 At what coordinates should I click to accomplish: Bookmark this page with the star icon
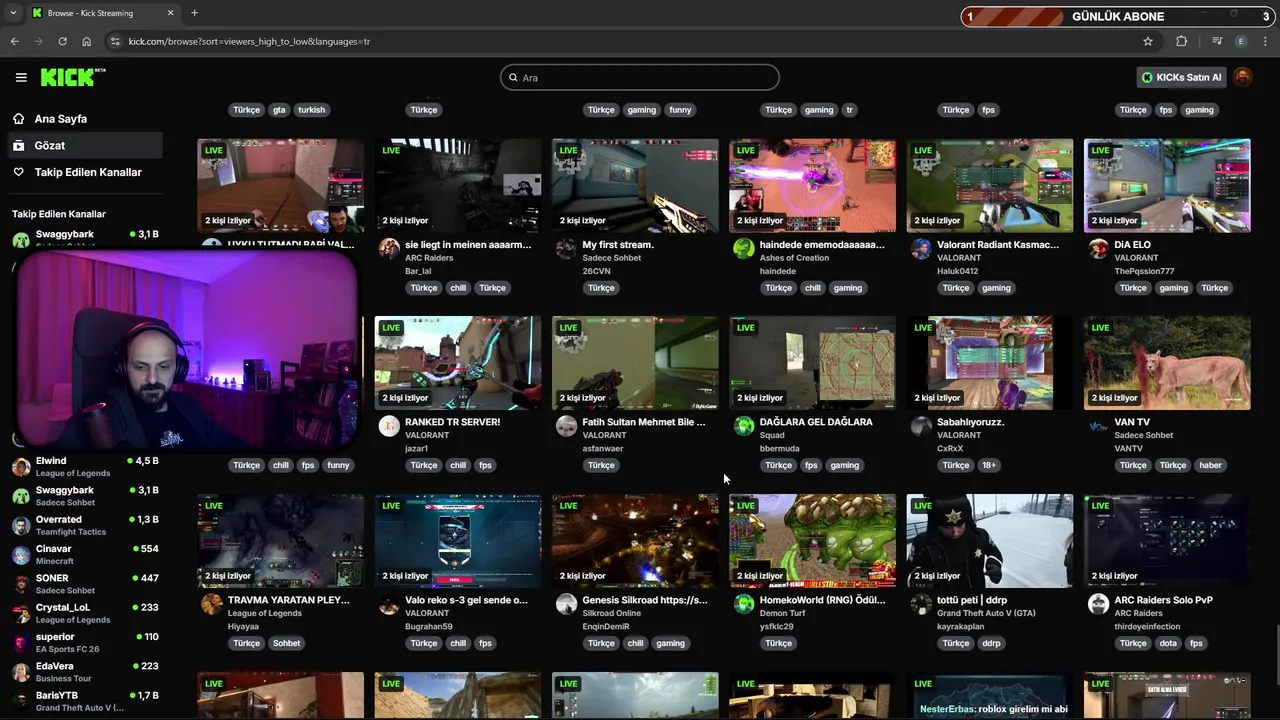click(x=1148, y=41)
